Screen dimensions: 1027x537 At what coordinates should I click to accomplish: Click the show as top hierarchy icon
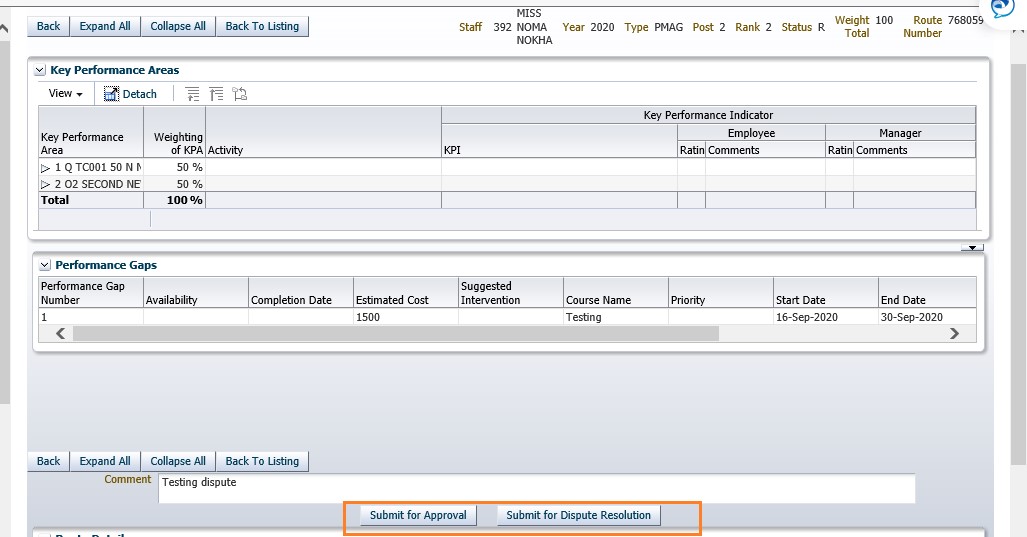[x=239, y=94]
